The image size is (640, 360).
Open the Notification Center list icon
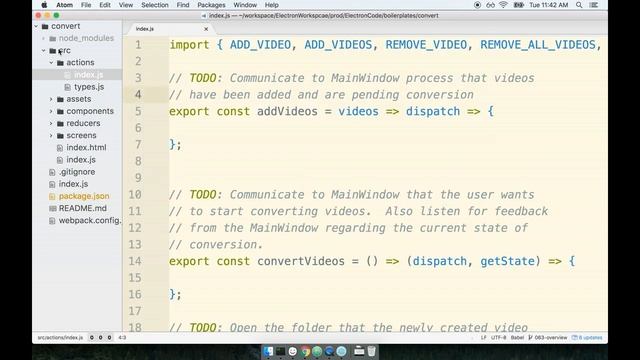[x=594, y=5]
